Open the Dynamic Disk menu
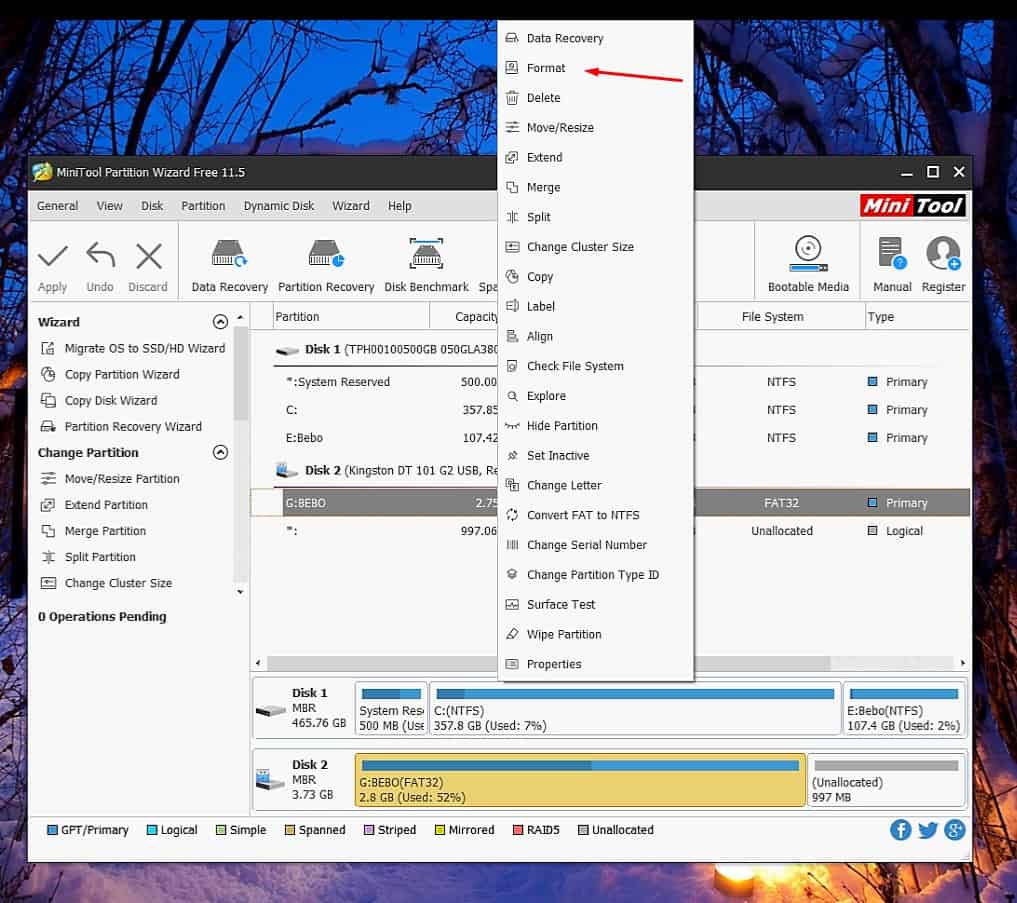Image resolution: width=1017 pixels, height=903 pixels. (x=279, y=206)
